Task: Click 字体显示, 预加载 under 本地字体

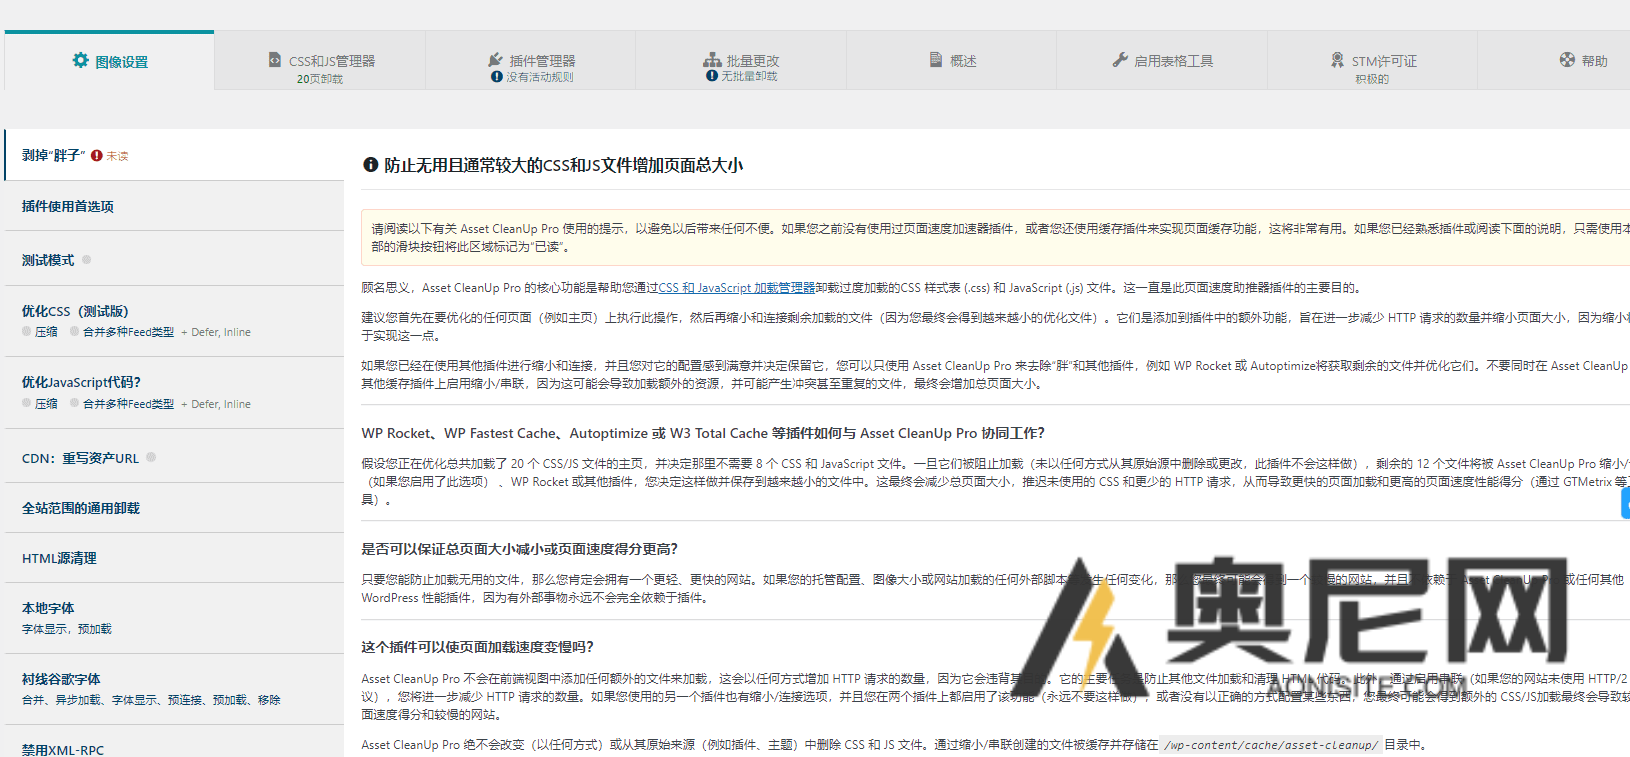Action: (67, 629)
